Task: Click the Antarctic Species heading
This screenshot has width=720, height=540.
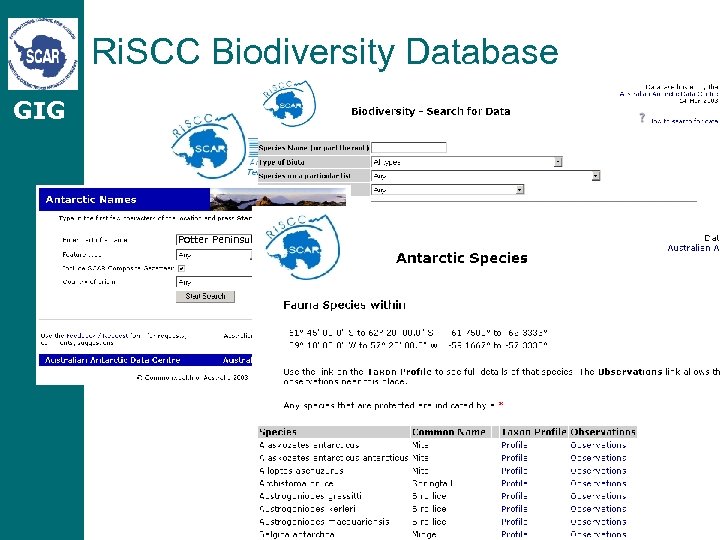Action: (461, 258)
